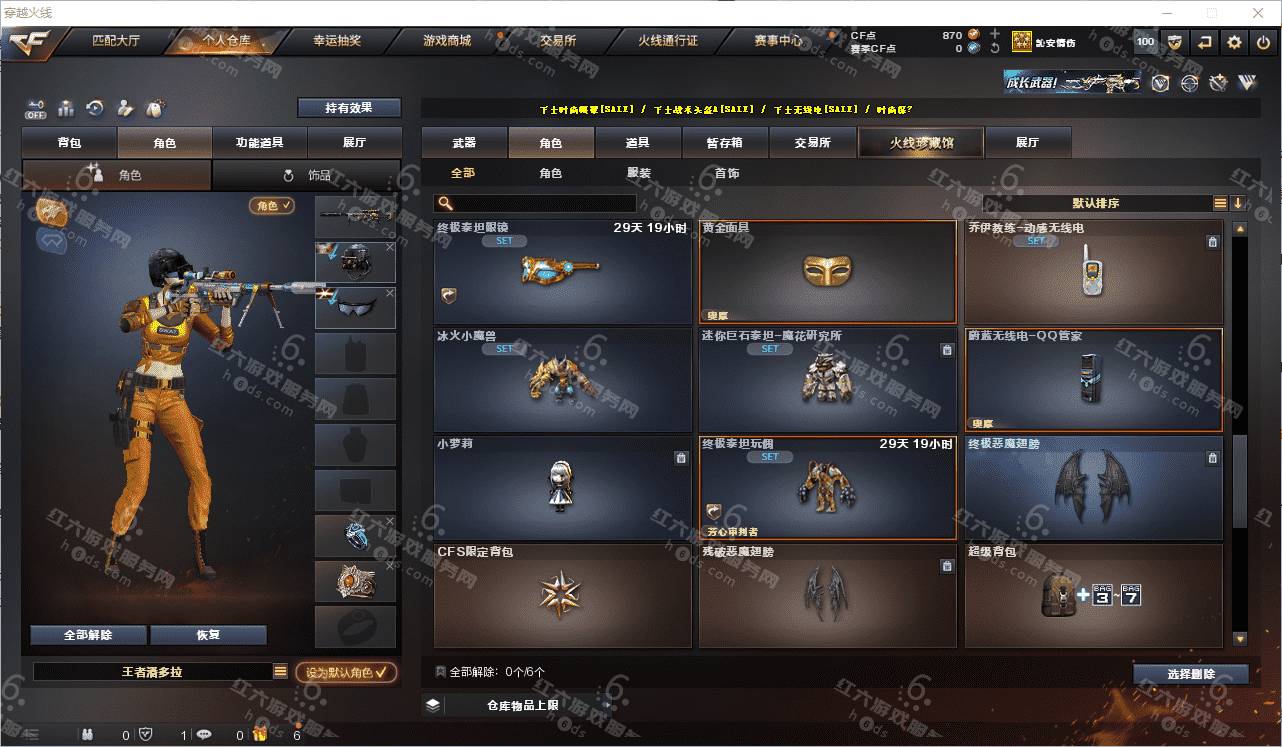1282x747 pixels.
Task: Click the trash icon on 小萝莉 item
Action: pos(681,458)
